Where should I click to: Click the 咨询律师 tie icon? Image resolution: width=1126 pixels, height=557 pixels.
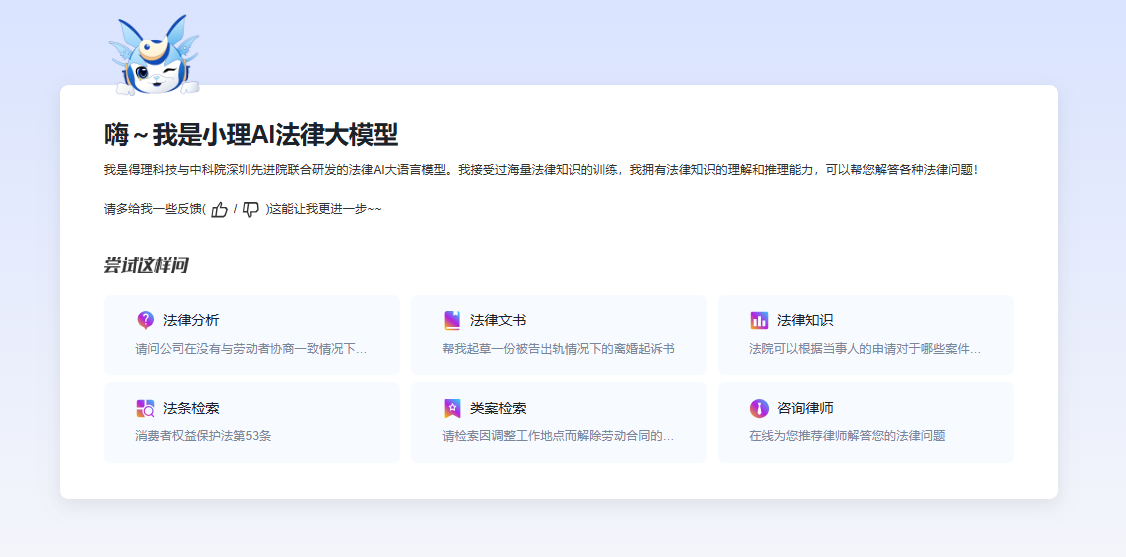click(x=759, y=408)
